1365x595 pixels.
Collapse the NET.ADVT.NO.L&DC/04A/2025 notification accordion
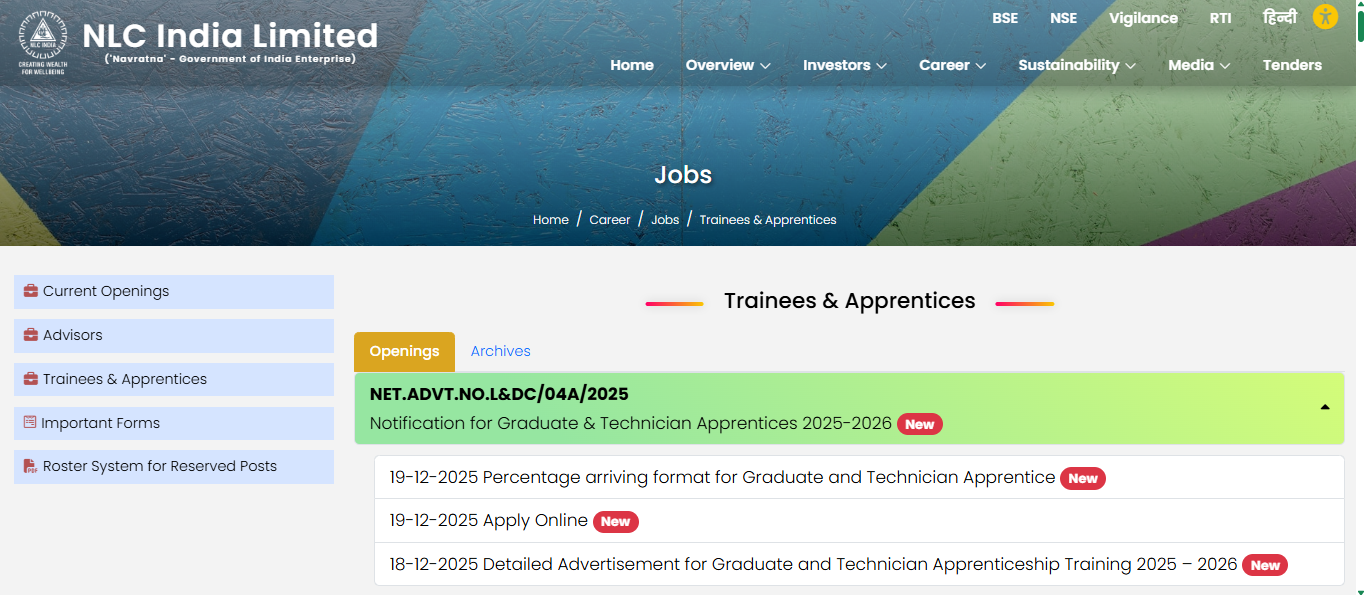[1325, 408]
